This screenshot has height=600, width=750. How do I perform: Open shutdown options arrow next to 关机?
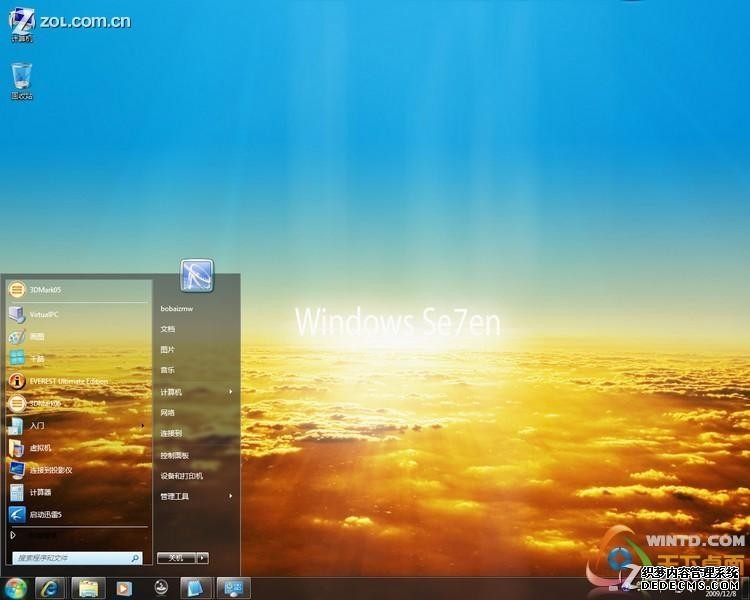[203, 558]
